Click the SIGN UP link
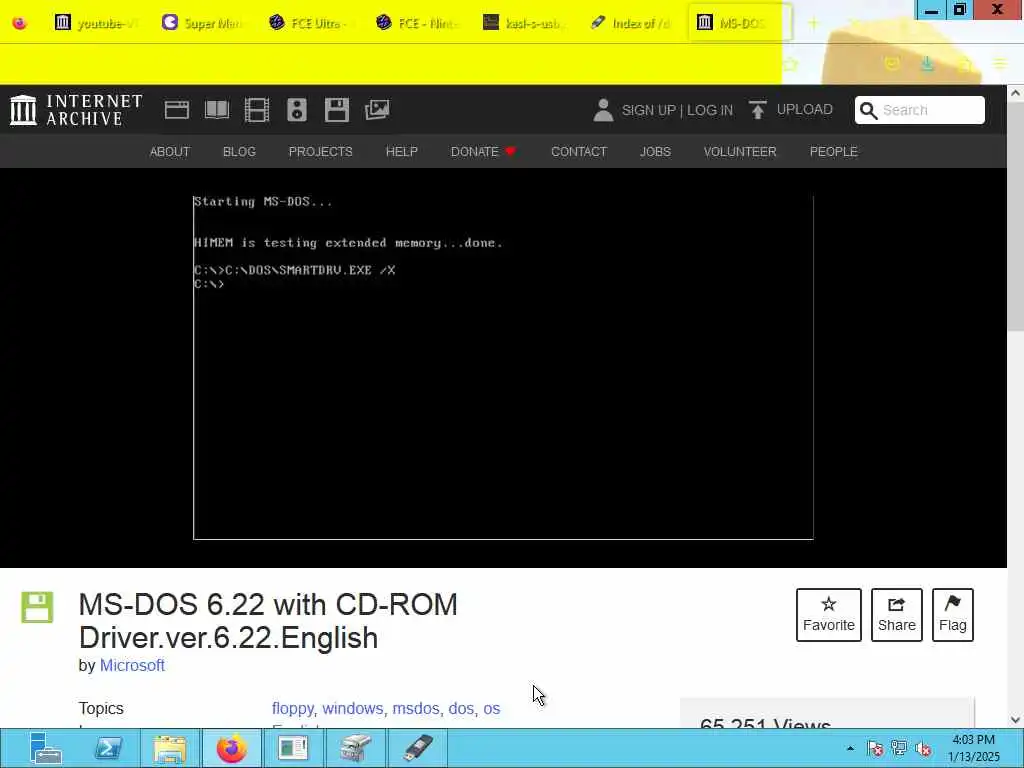The height and width of the screenshot is (768, 1024). pyautogui.click(x=648, y=110)
